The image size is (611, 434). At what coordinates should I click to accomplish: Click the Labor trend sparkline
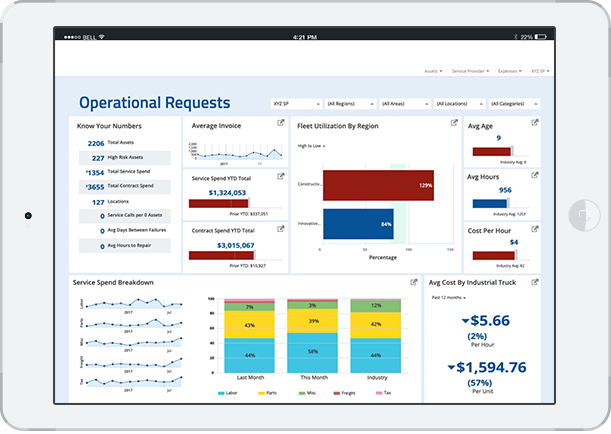[x=133, y=303]
